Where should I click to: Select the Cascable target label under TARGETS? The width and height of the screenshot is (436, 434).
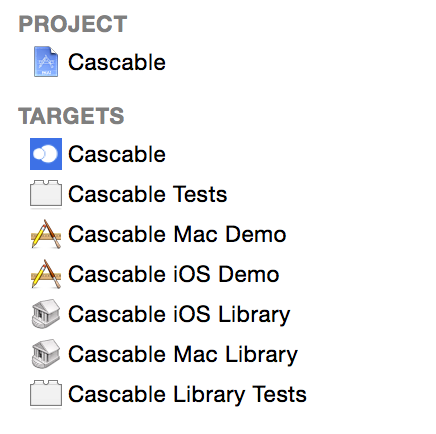click(x=117, y=154)
